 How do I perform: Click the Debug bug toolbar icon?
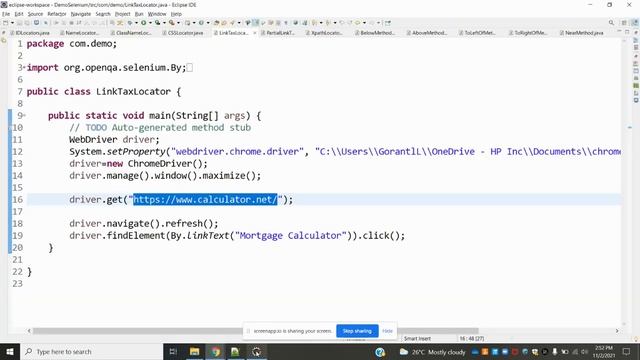(x=130, y=23)
